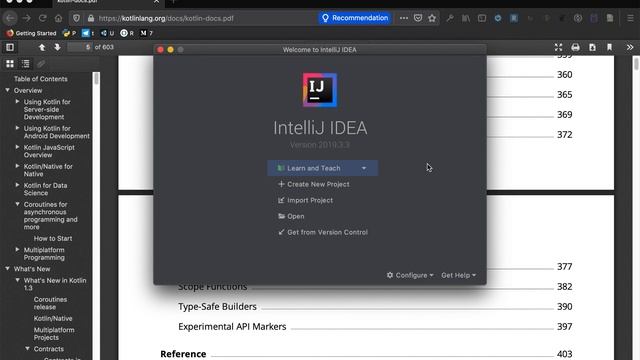
Task: Click the address bar URL
Action: click(166, 18)
